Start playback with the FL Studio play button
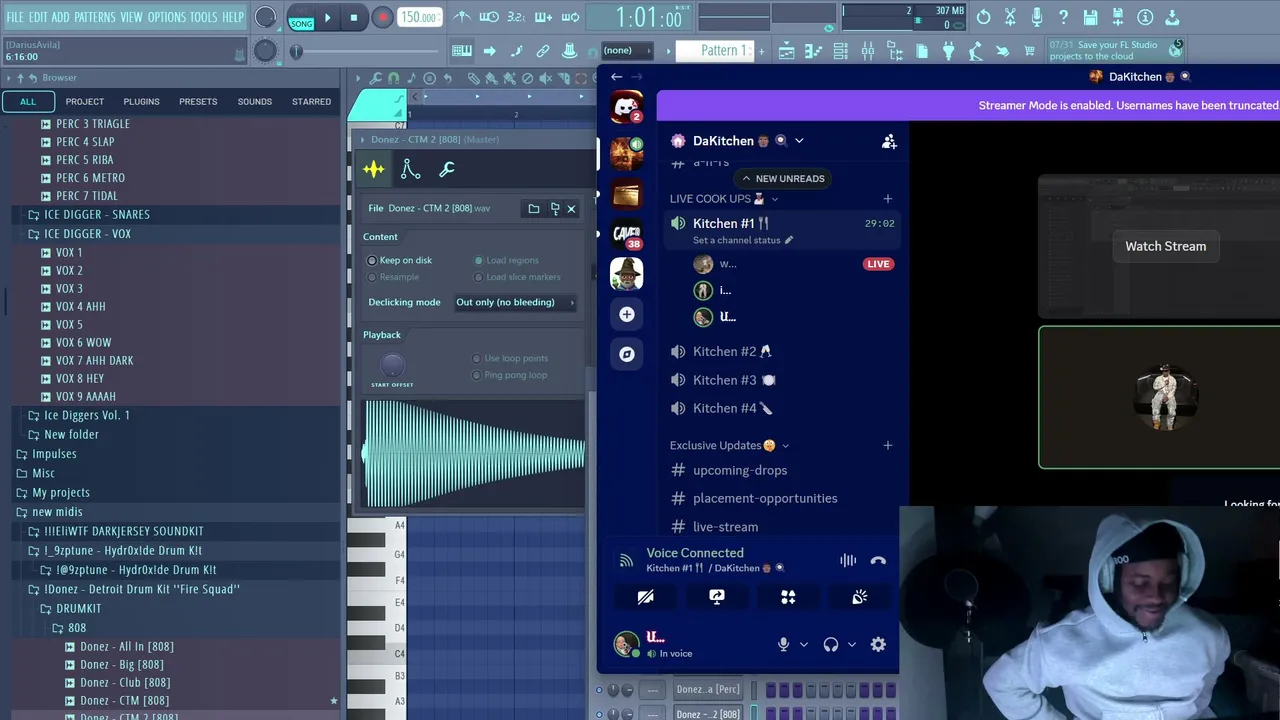The width and height of the screenshot is (1280, 720). tap(327, 18)
